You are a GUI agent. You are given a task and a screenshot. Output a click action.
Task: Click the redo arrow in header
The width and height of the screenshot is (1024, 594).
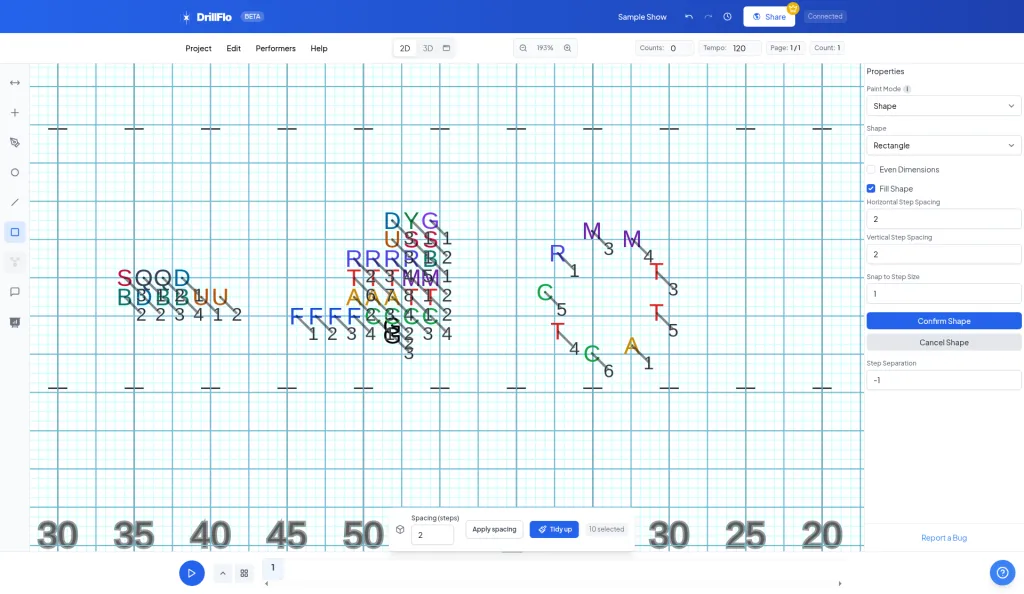pyautogui.click(x=708, y=16)
